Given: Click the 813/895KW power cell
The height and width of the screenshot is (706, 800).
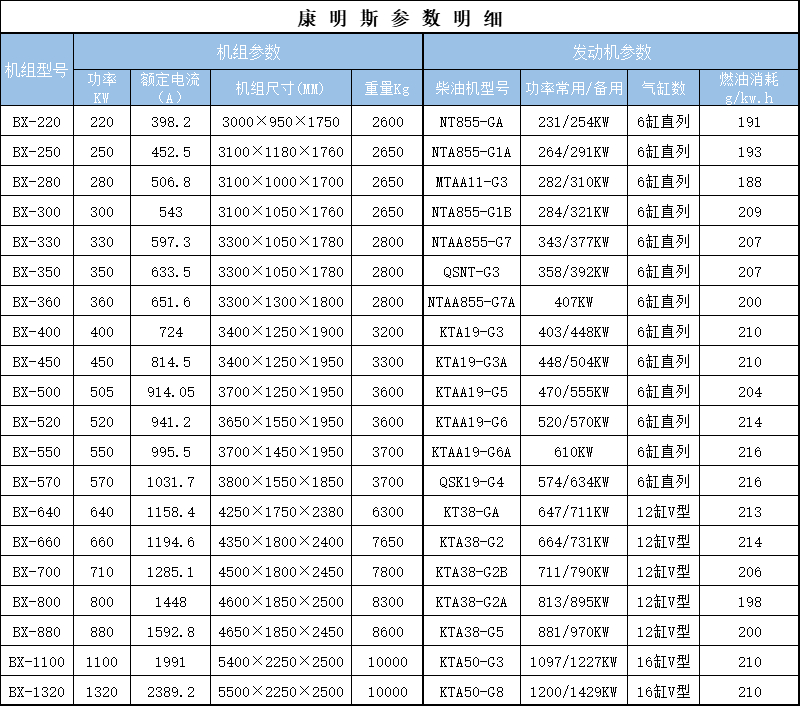Looking at the screenshot, I should tap(574, 602).
